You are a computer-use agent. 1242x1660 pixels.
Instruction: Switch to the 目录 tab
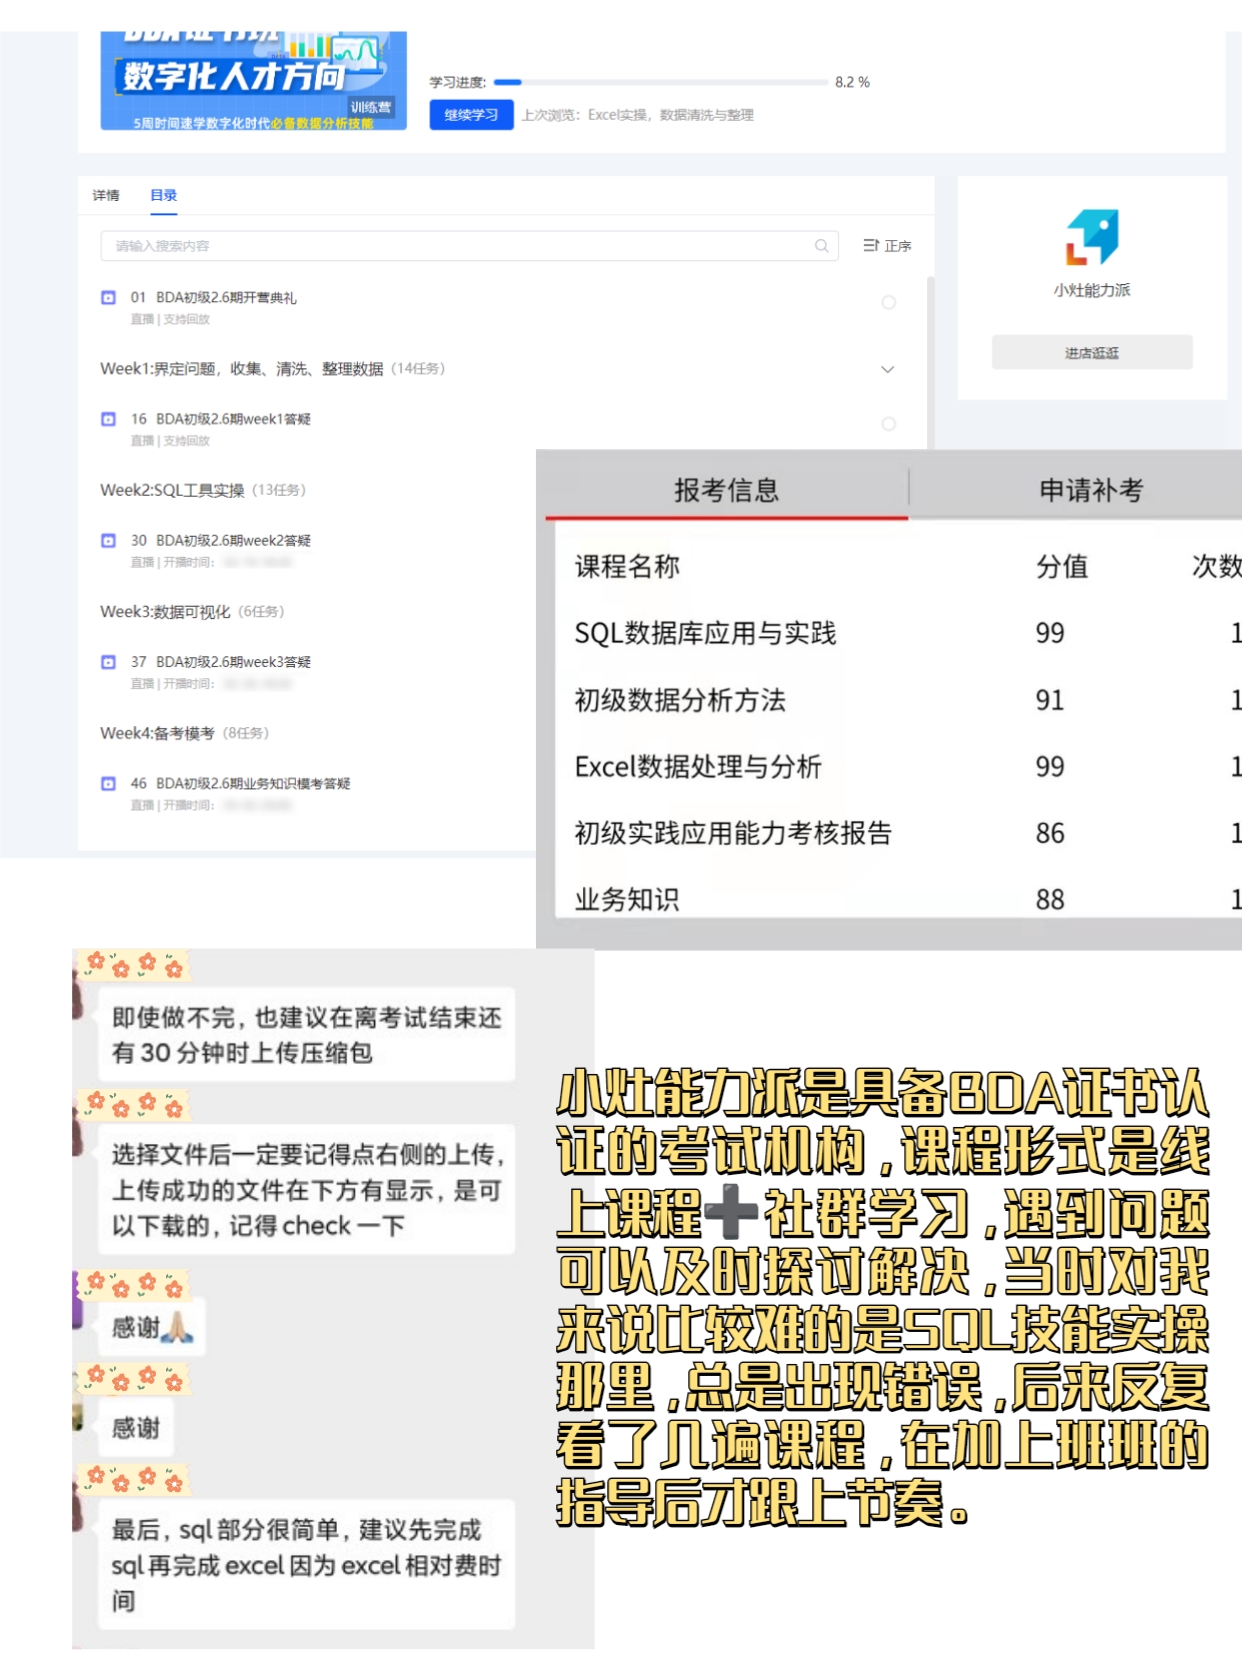[x=163, y=195]
